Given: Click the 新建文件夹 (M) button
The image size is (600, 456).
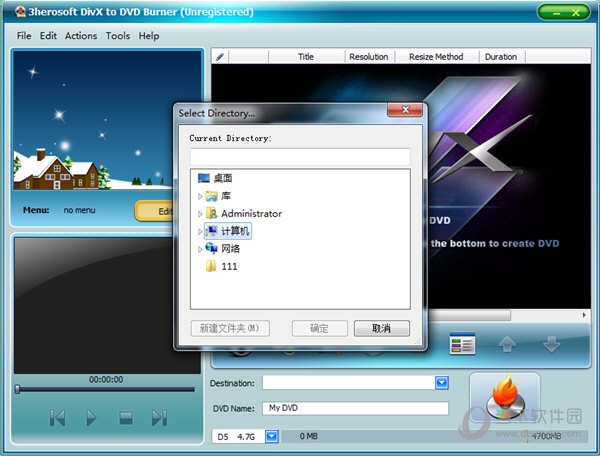Looking at the screenshot, I should point(230,328).
